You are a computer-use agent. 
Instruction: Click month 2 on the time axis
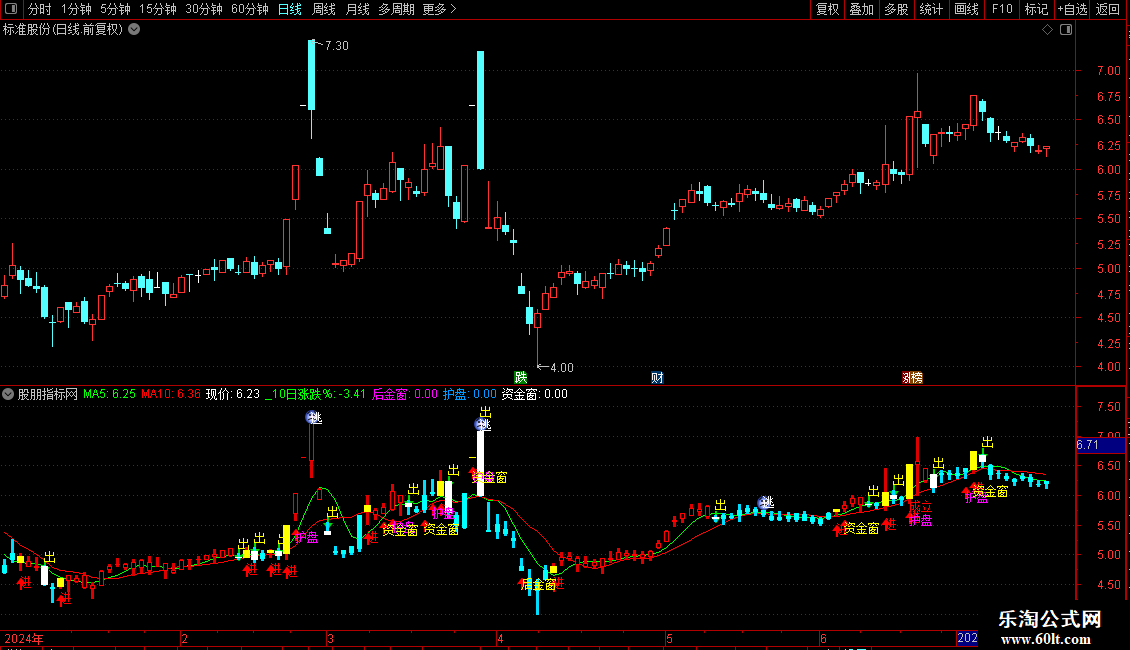click(184, 639)
